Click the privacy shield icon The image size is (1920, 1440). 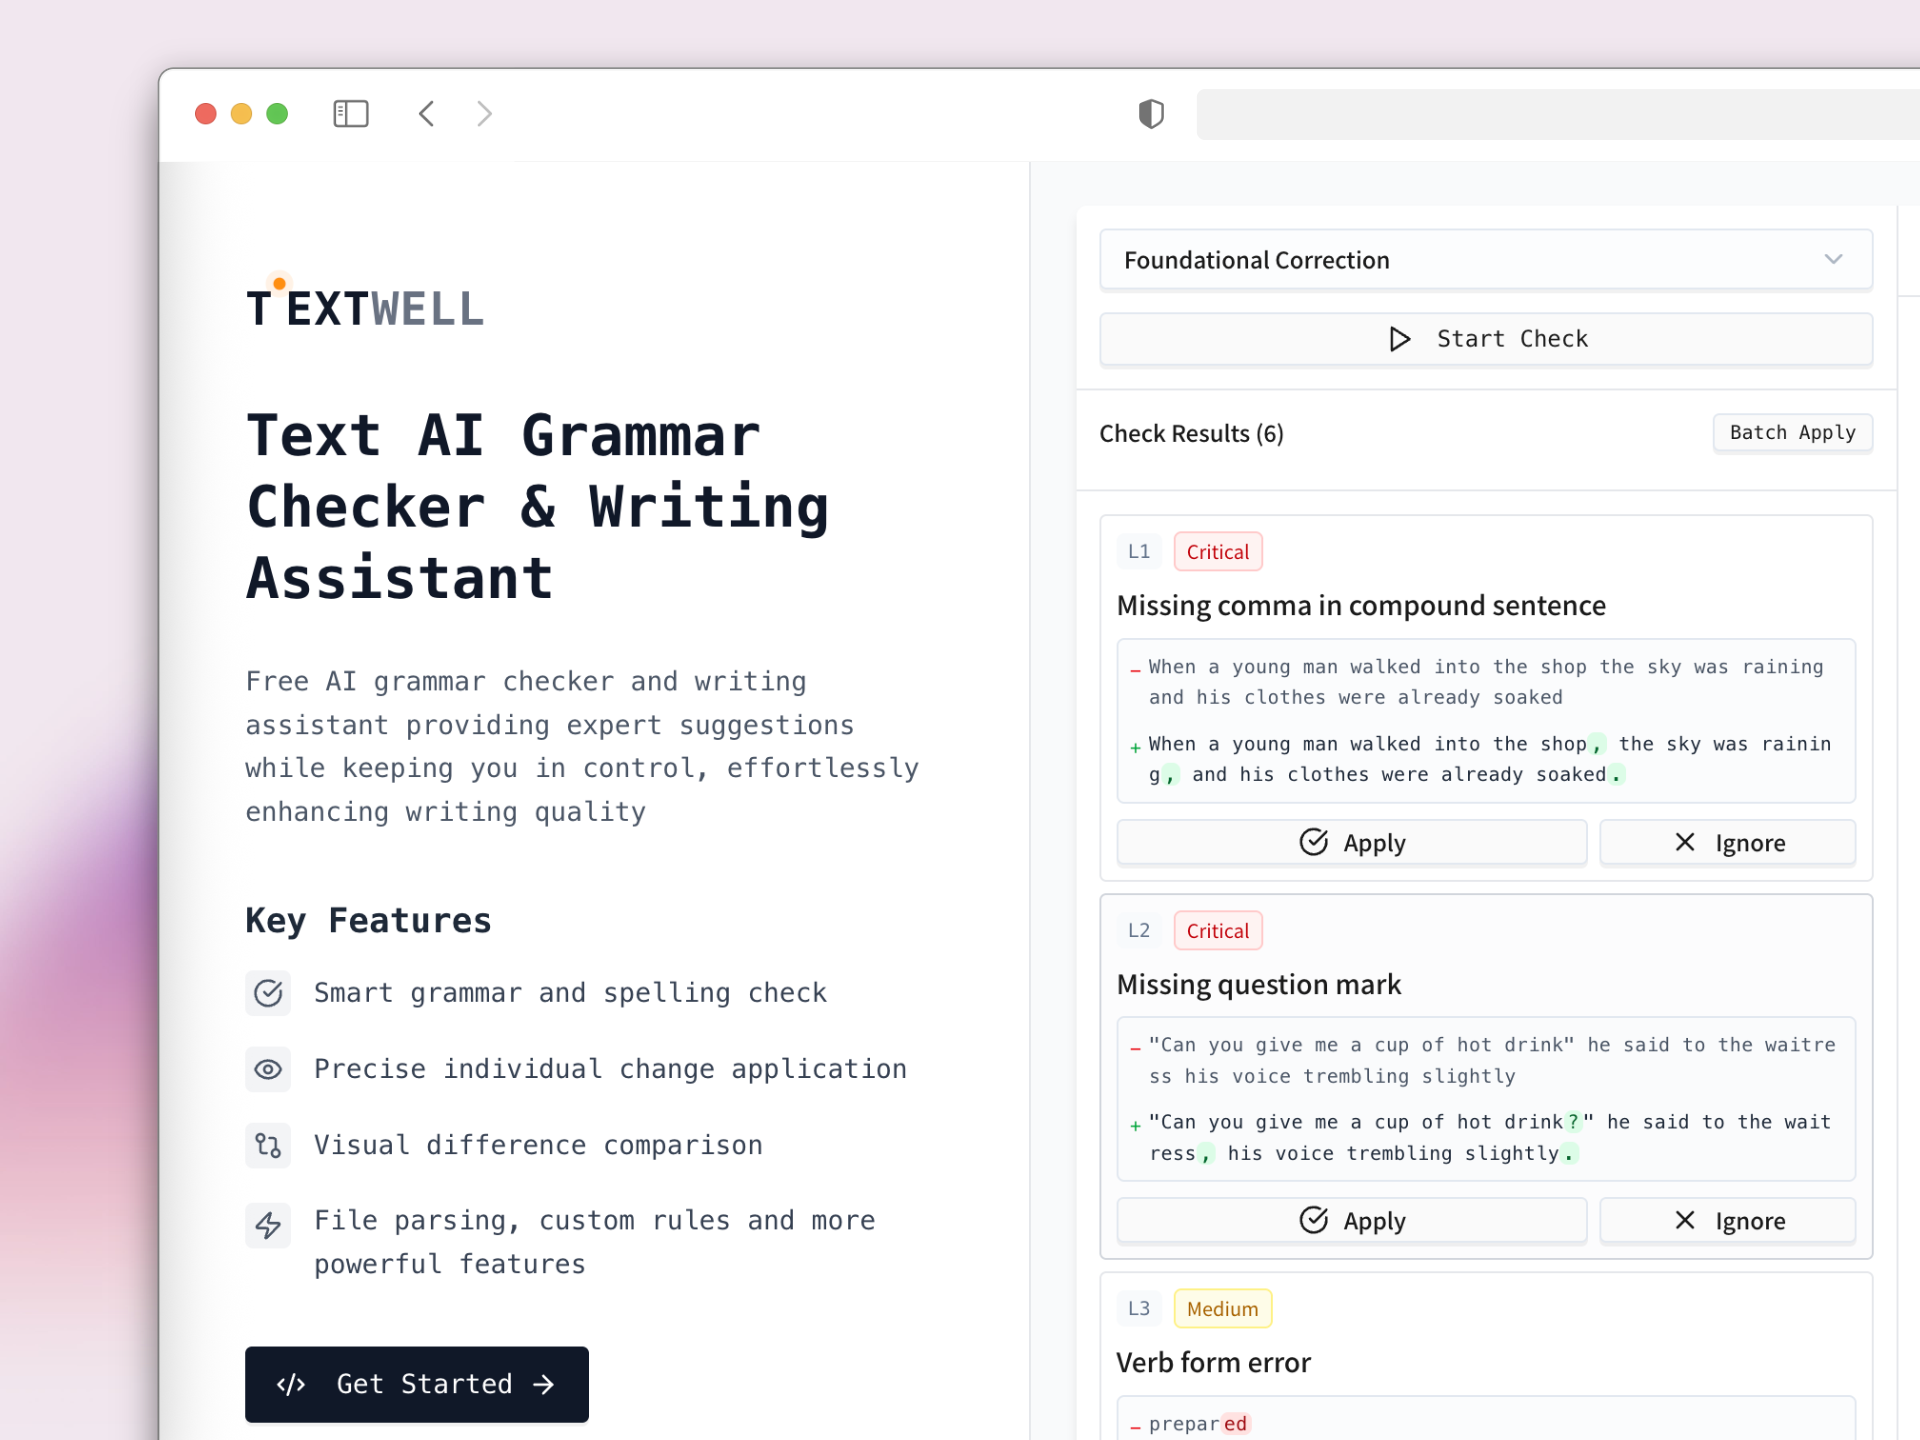pyautogui.click(x=1152, y=114)
